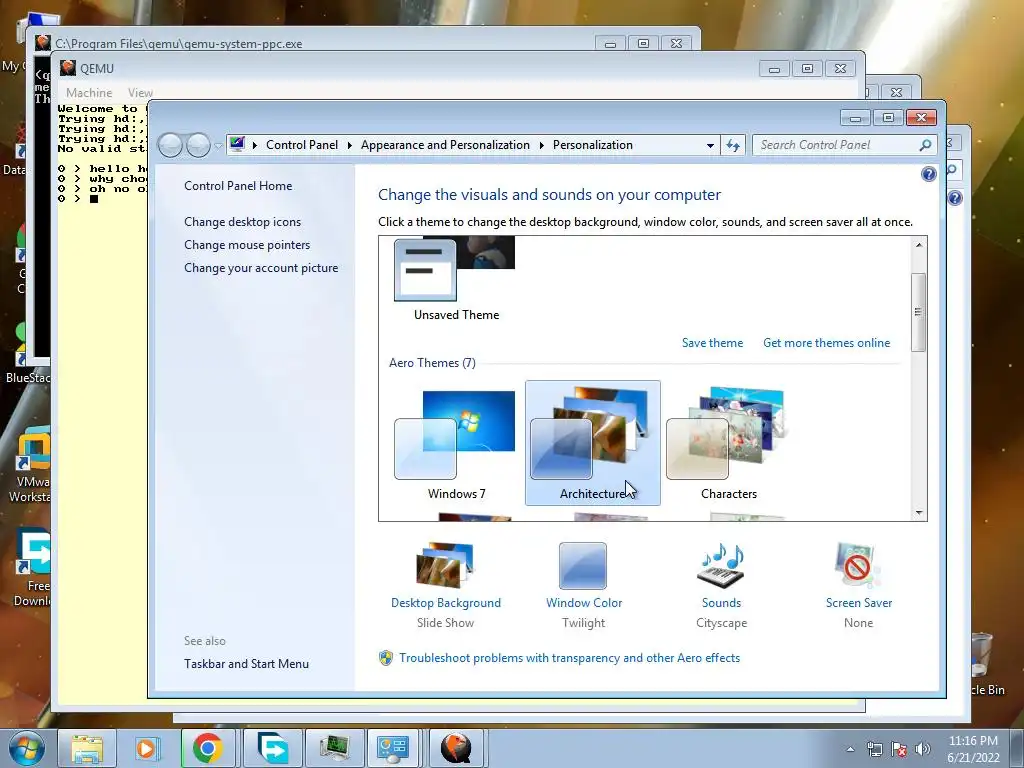This screenshot has height=768, width=1024.
Task: Click Save theme link
Action: point(712,343)
